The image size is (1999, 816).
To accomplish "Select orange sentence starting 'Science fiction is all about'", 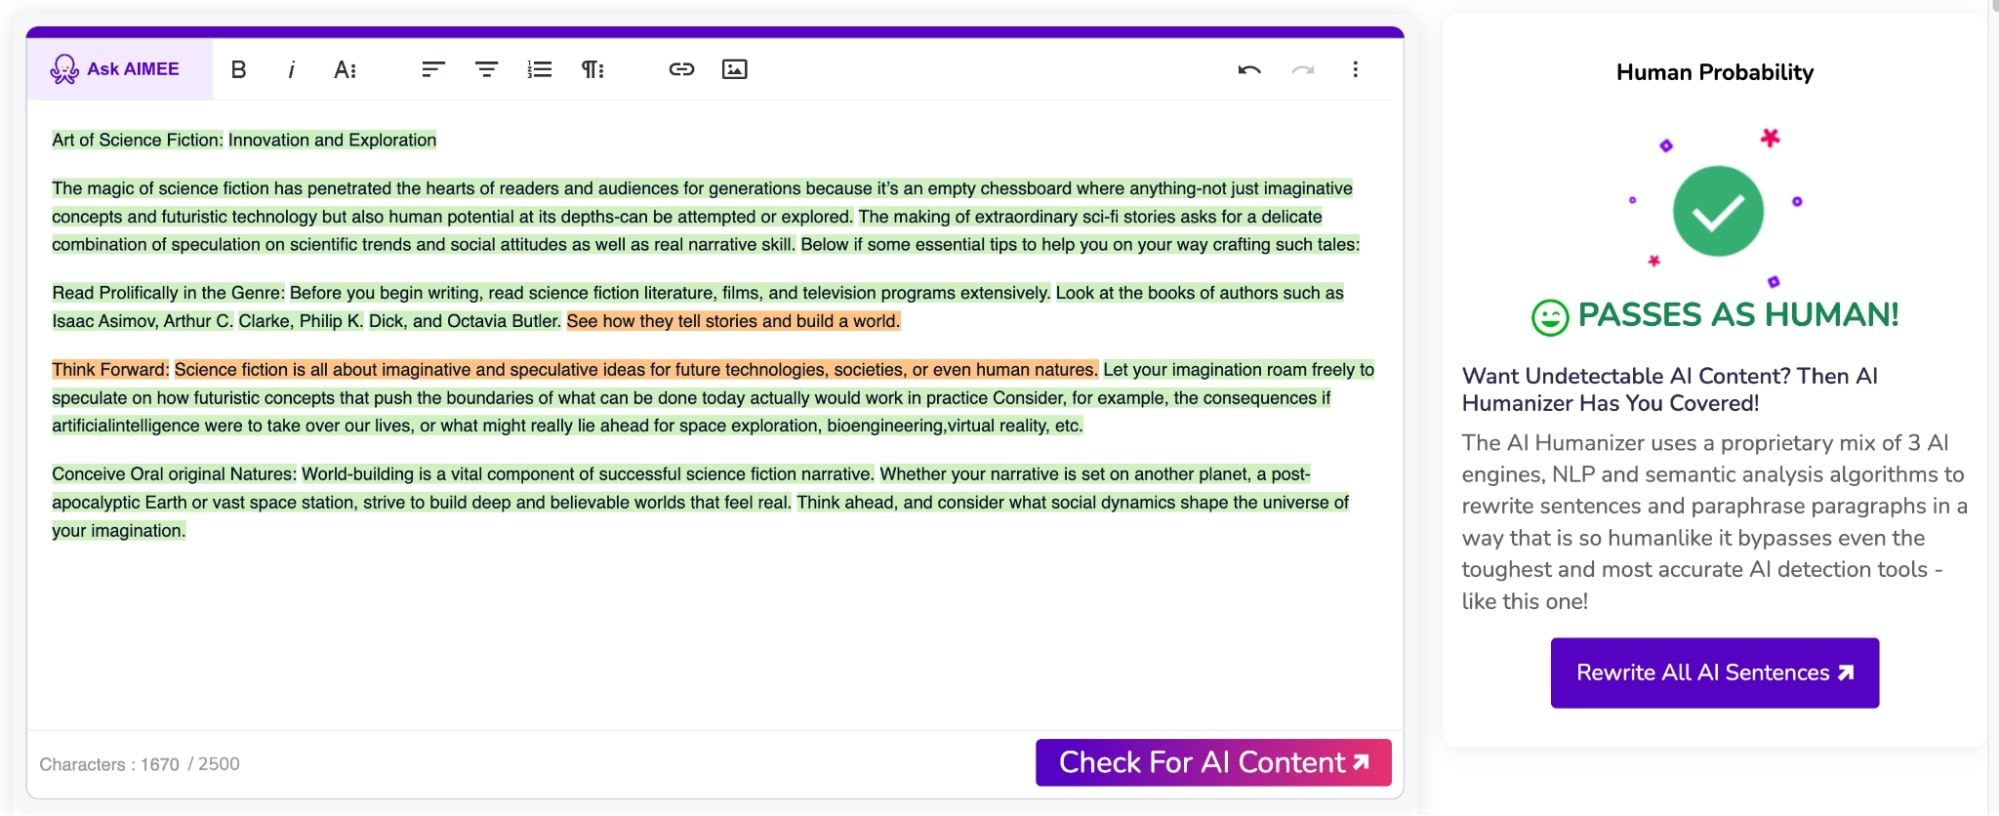I will [x=635, y=370].
